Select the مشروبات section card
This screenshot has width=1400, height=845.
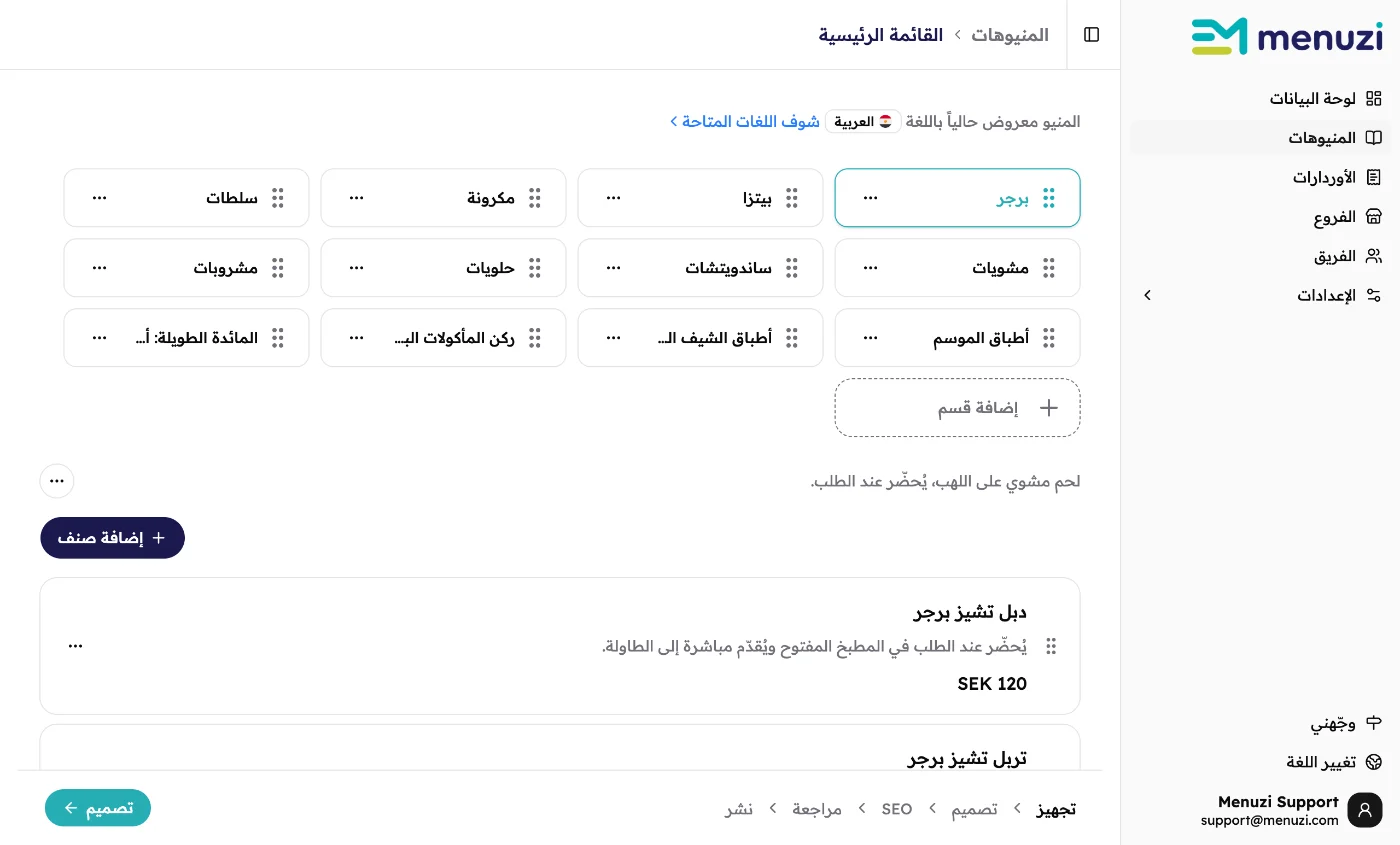pos(186,268)
